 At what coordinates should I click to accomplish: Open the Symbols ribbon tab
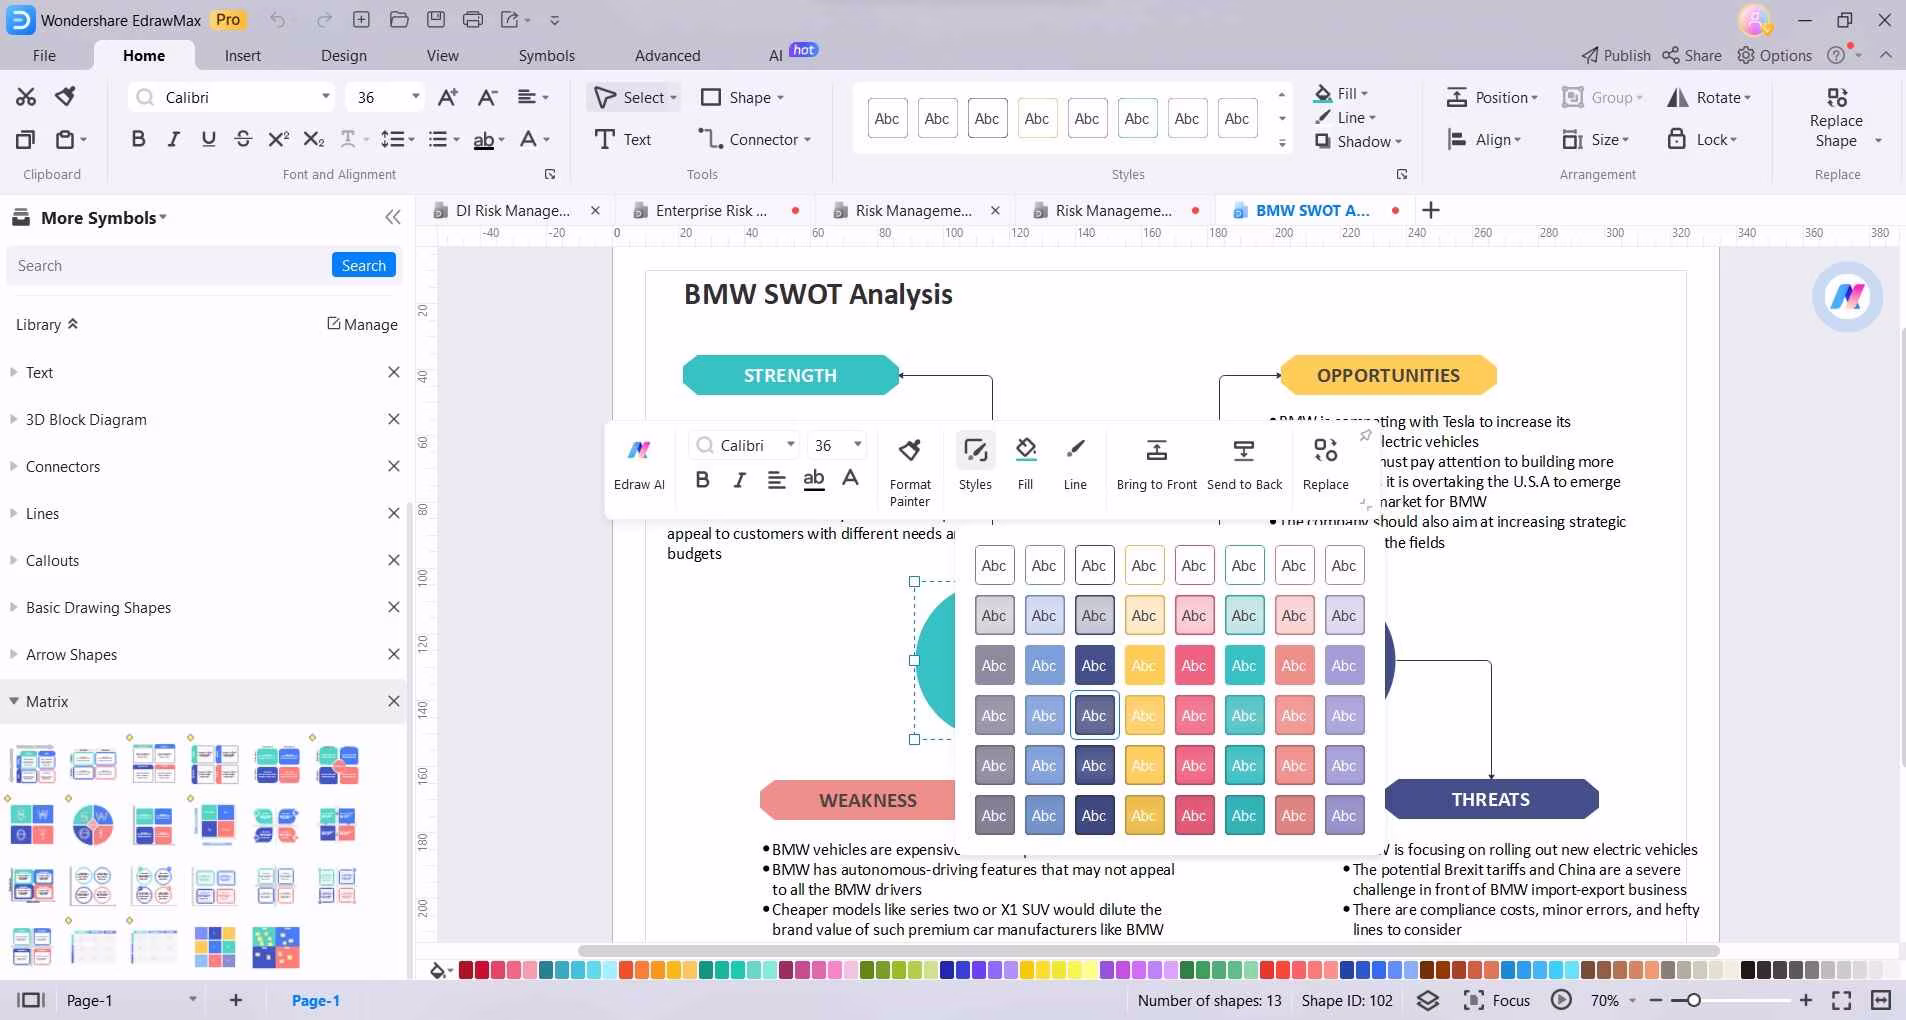pos(546,55)
